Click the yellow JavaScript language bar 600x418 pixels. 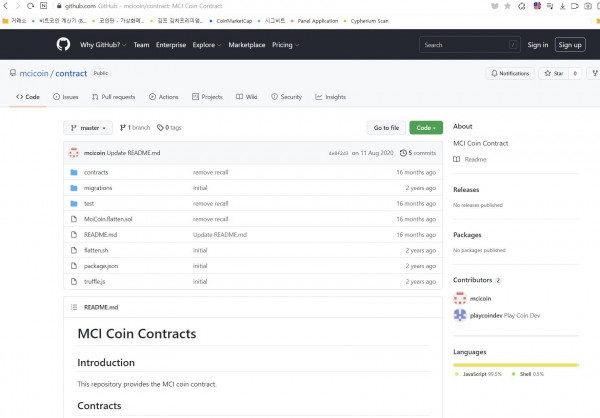515,365
